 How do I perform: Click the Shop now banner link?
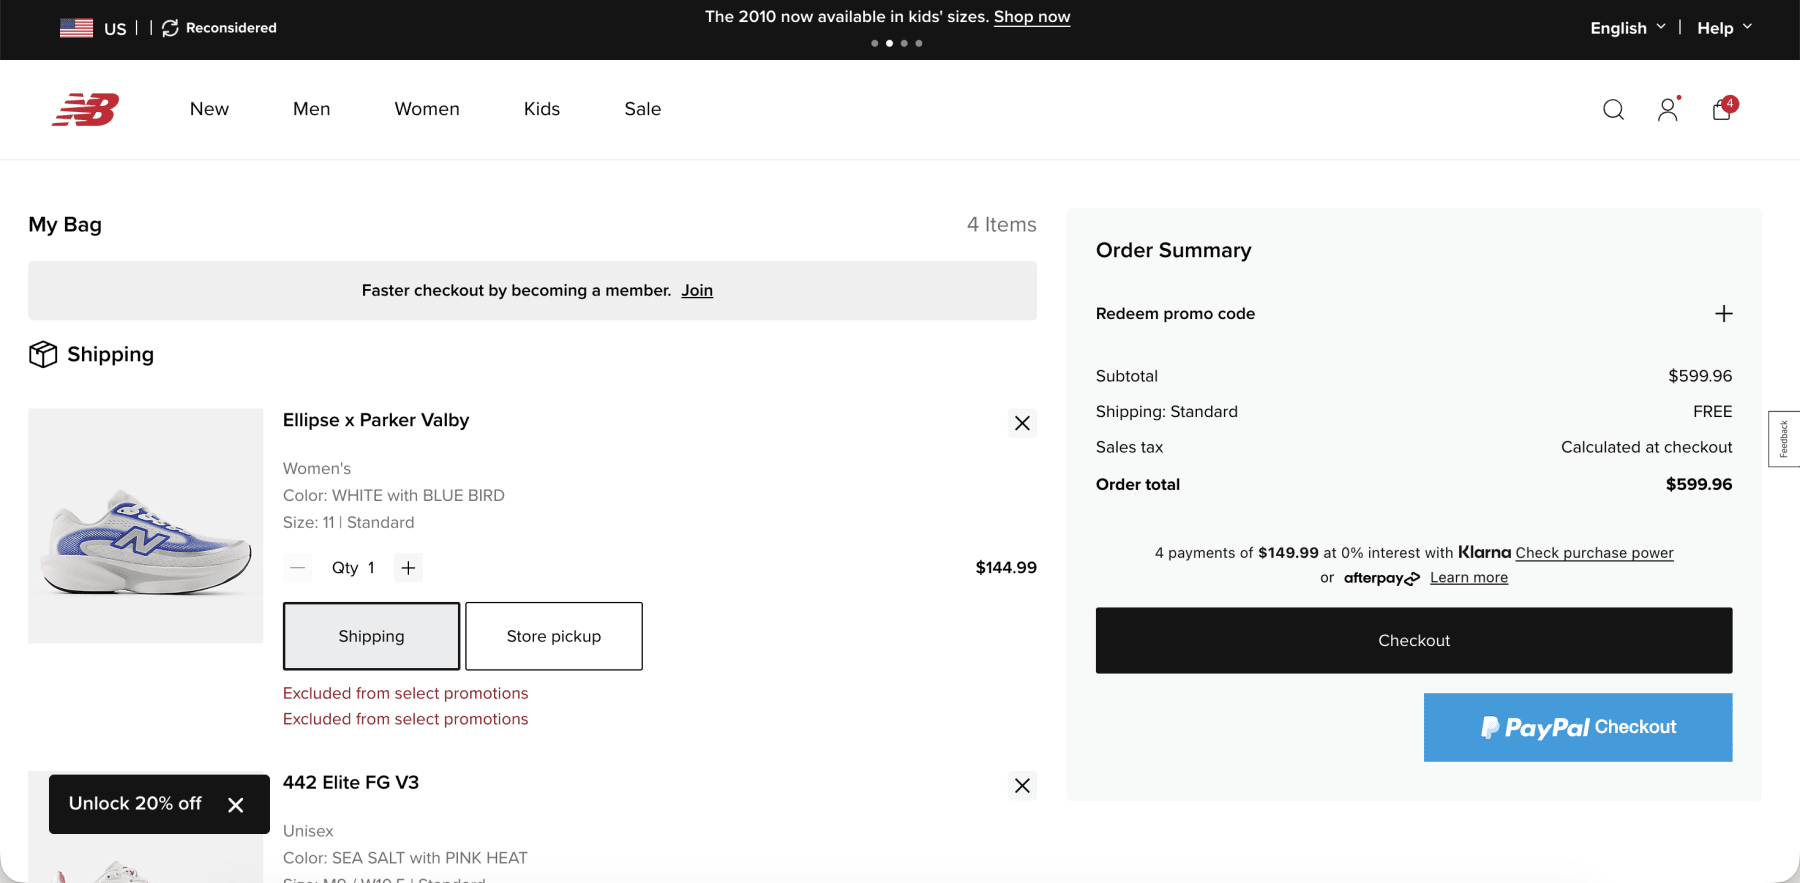coord(1032,17)
